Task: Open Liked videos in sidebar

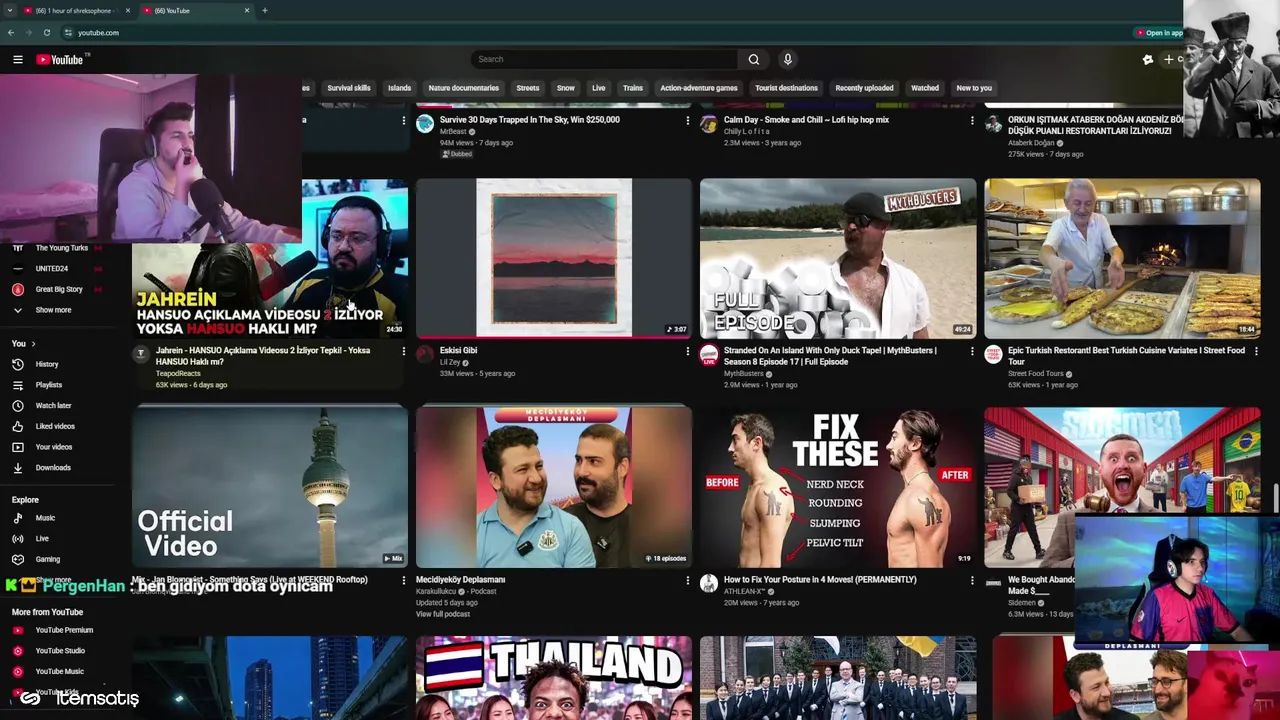Action: [x=55, y=427]
